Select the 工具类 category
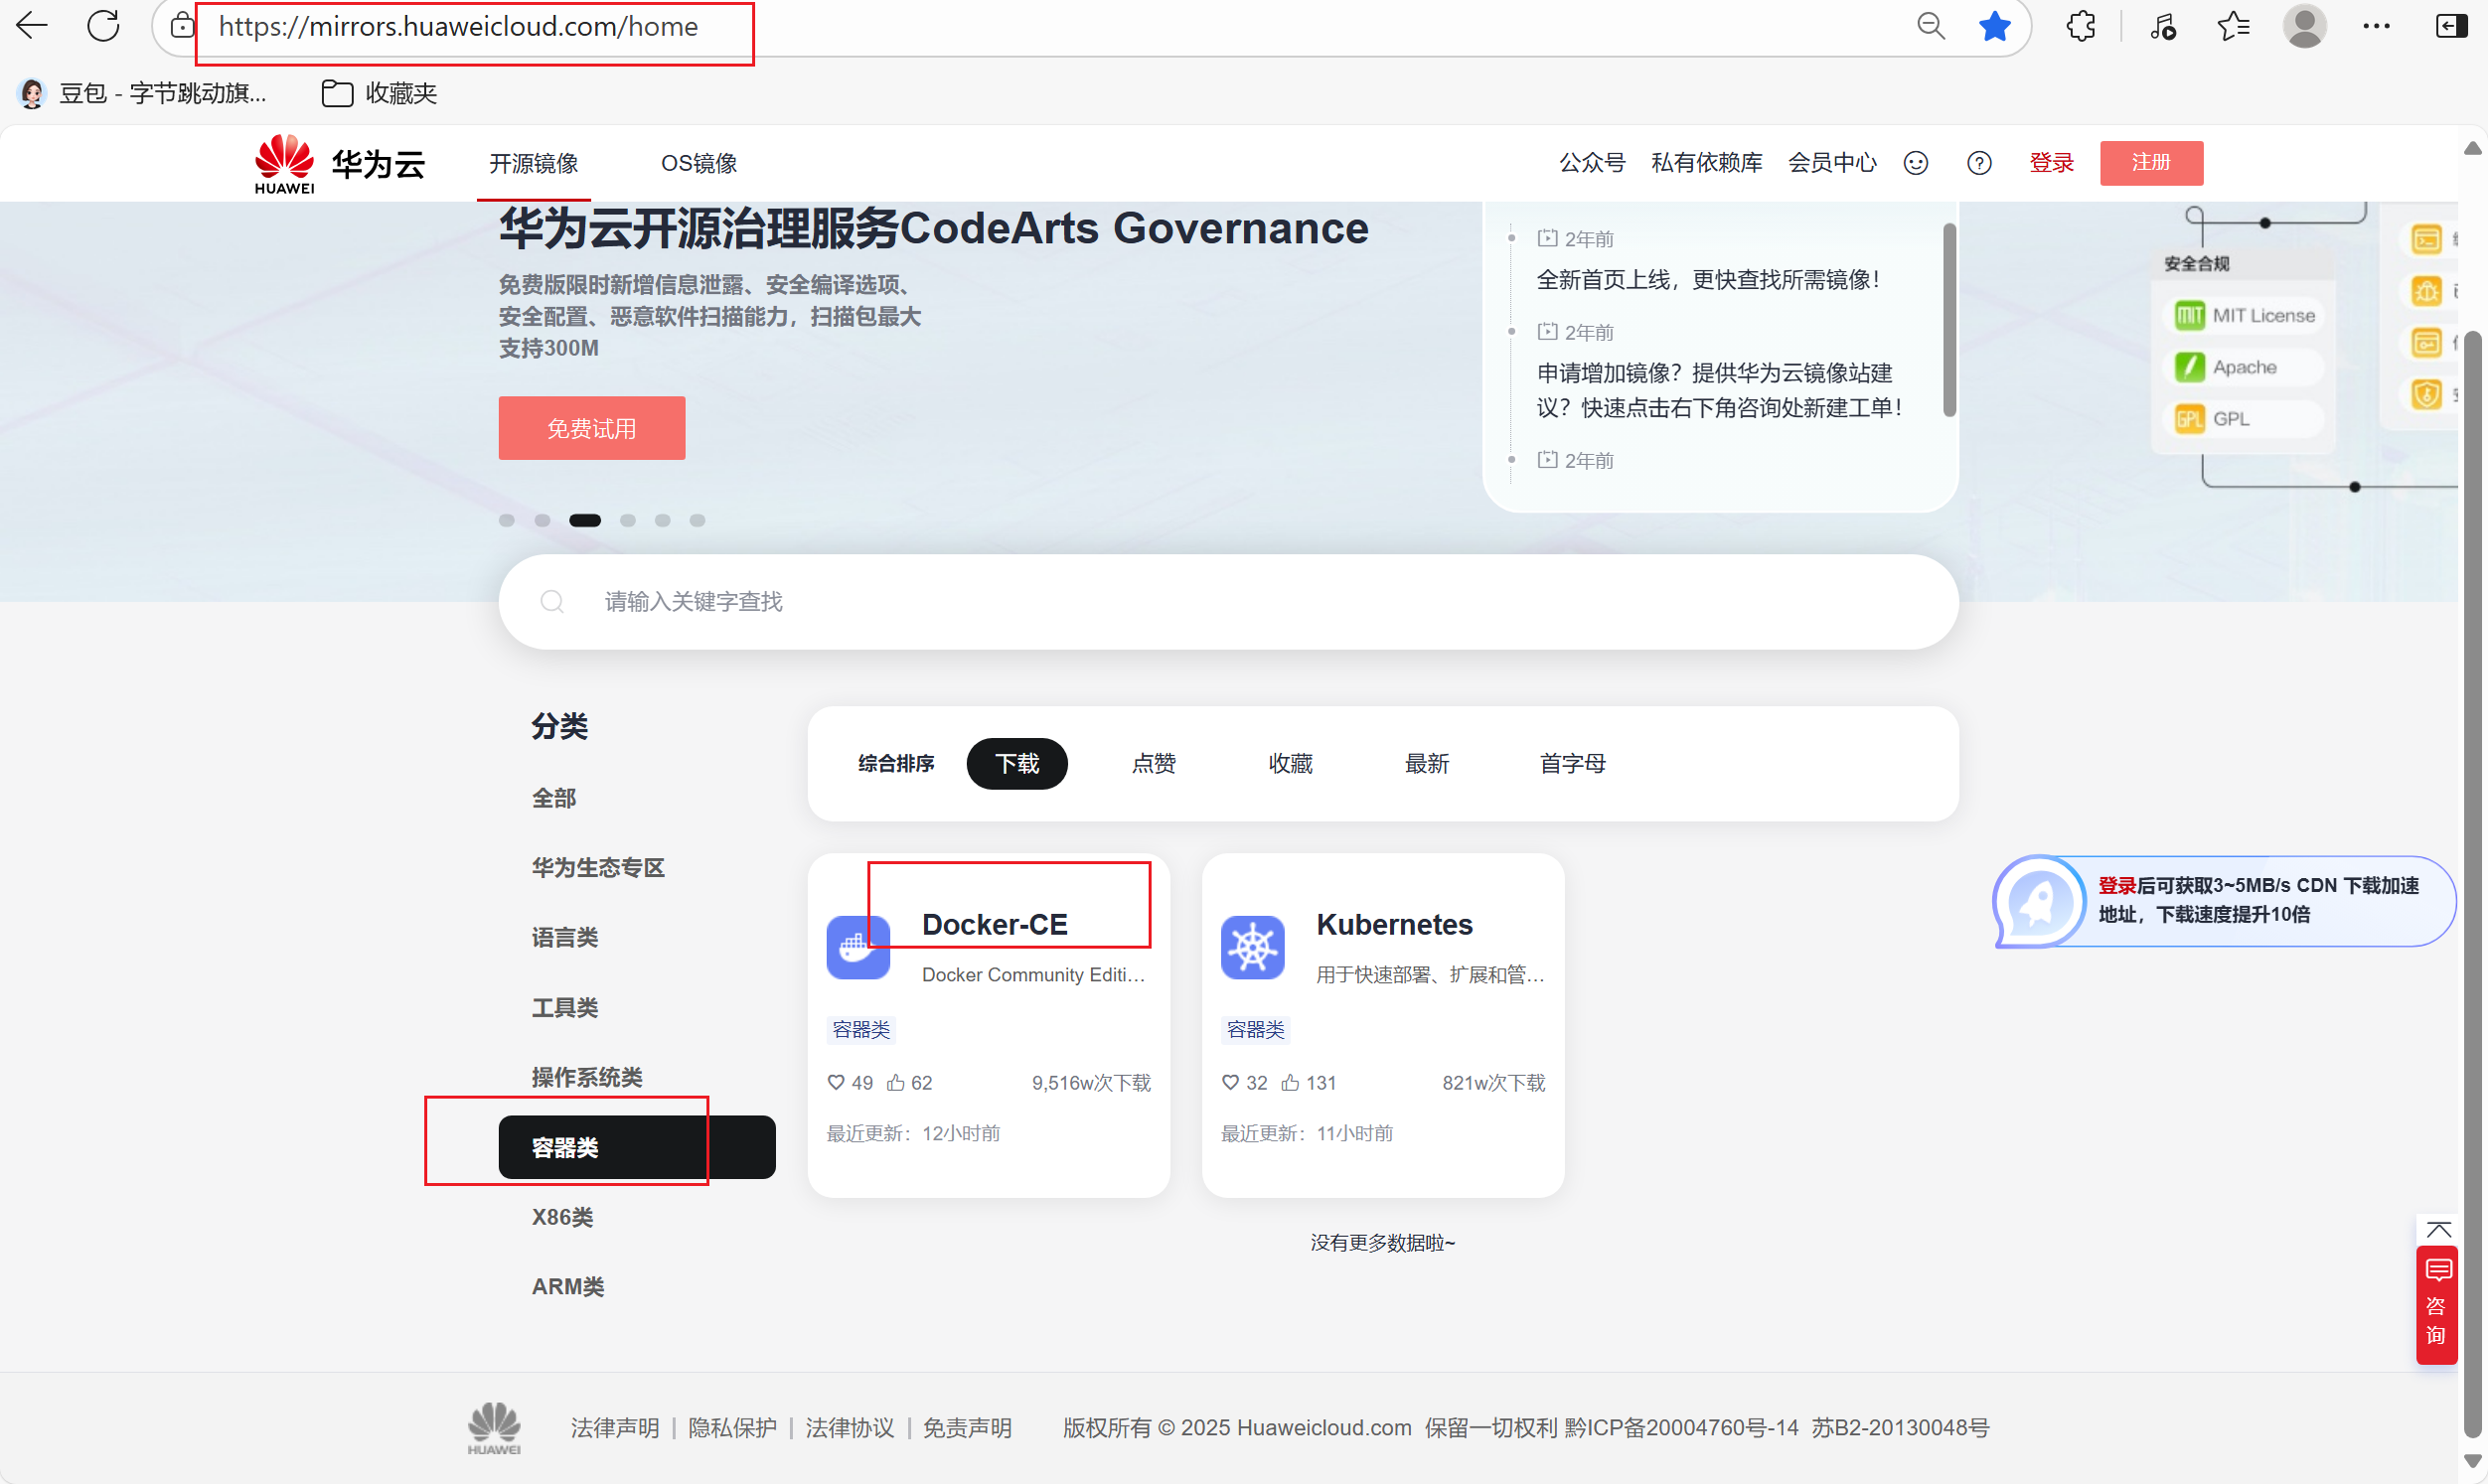2488x1484 pixels. click(565, 1007)
